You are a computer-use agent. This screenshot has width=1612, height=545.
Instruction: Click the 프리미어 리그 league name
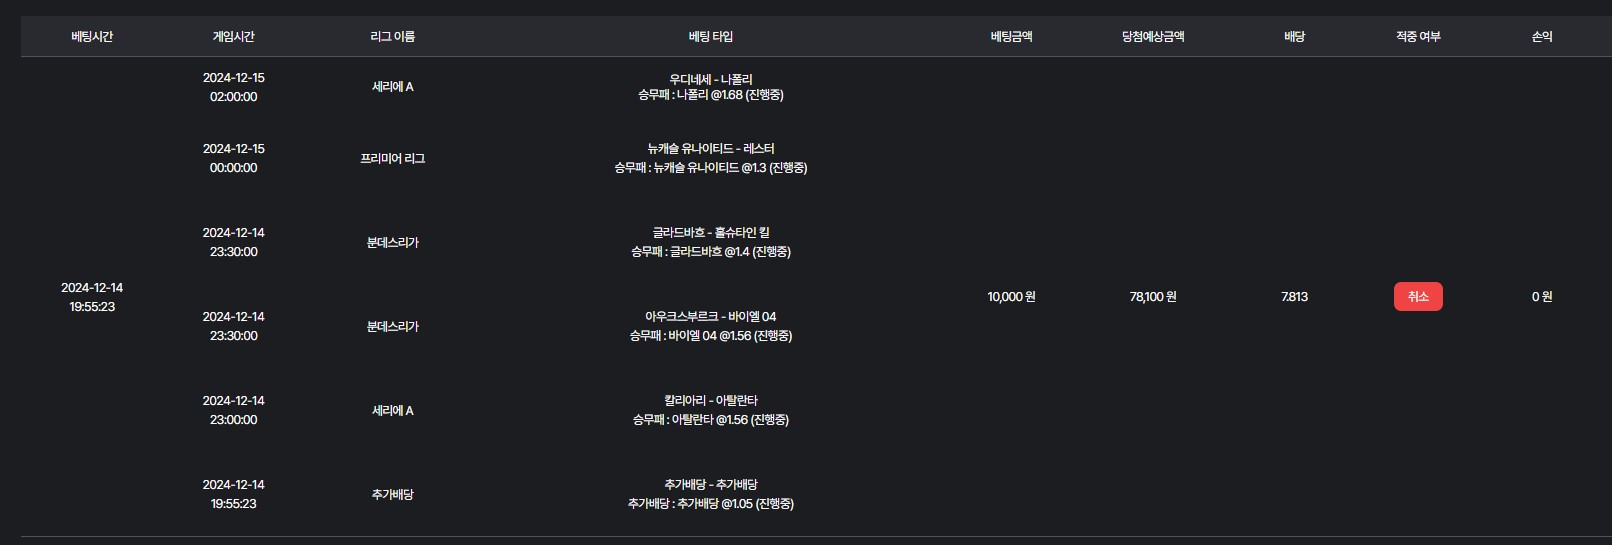pos(392,159)
